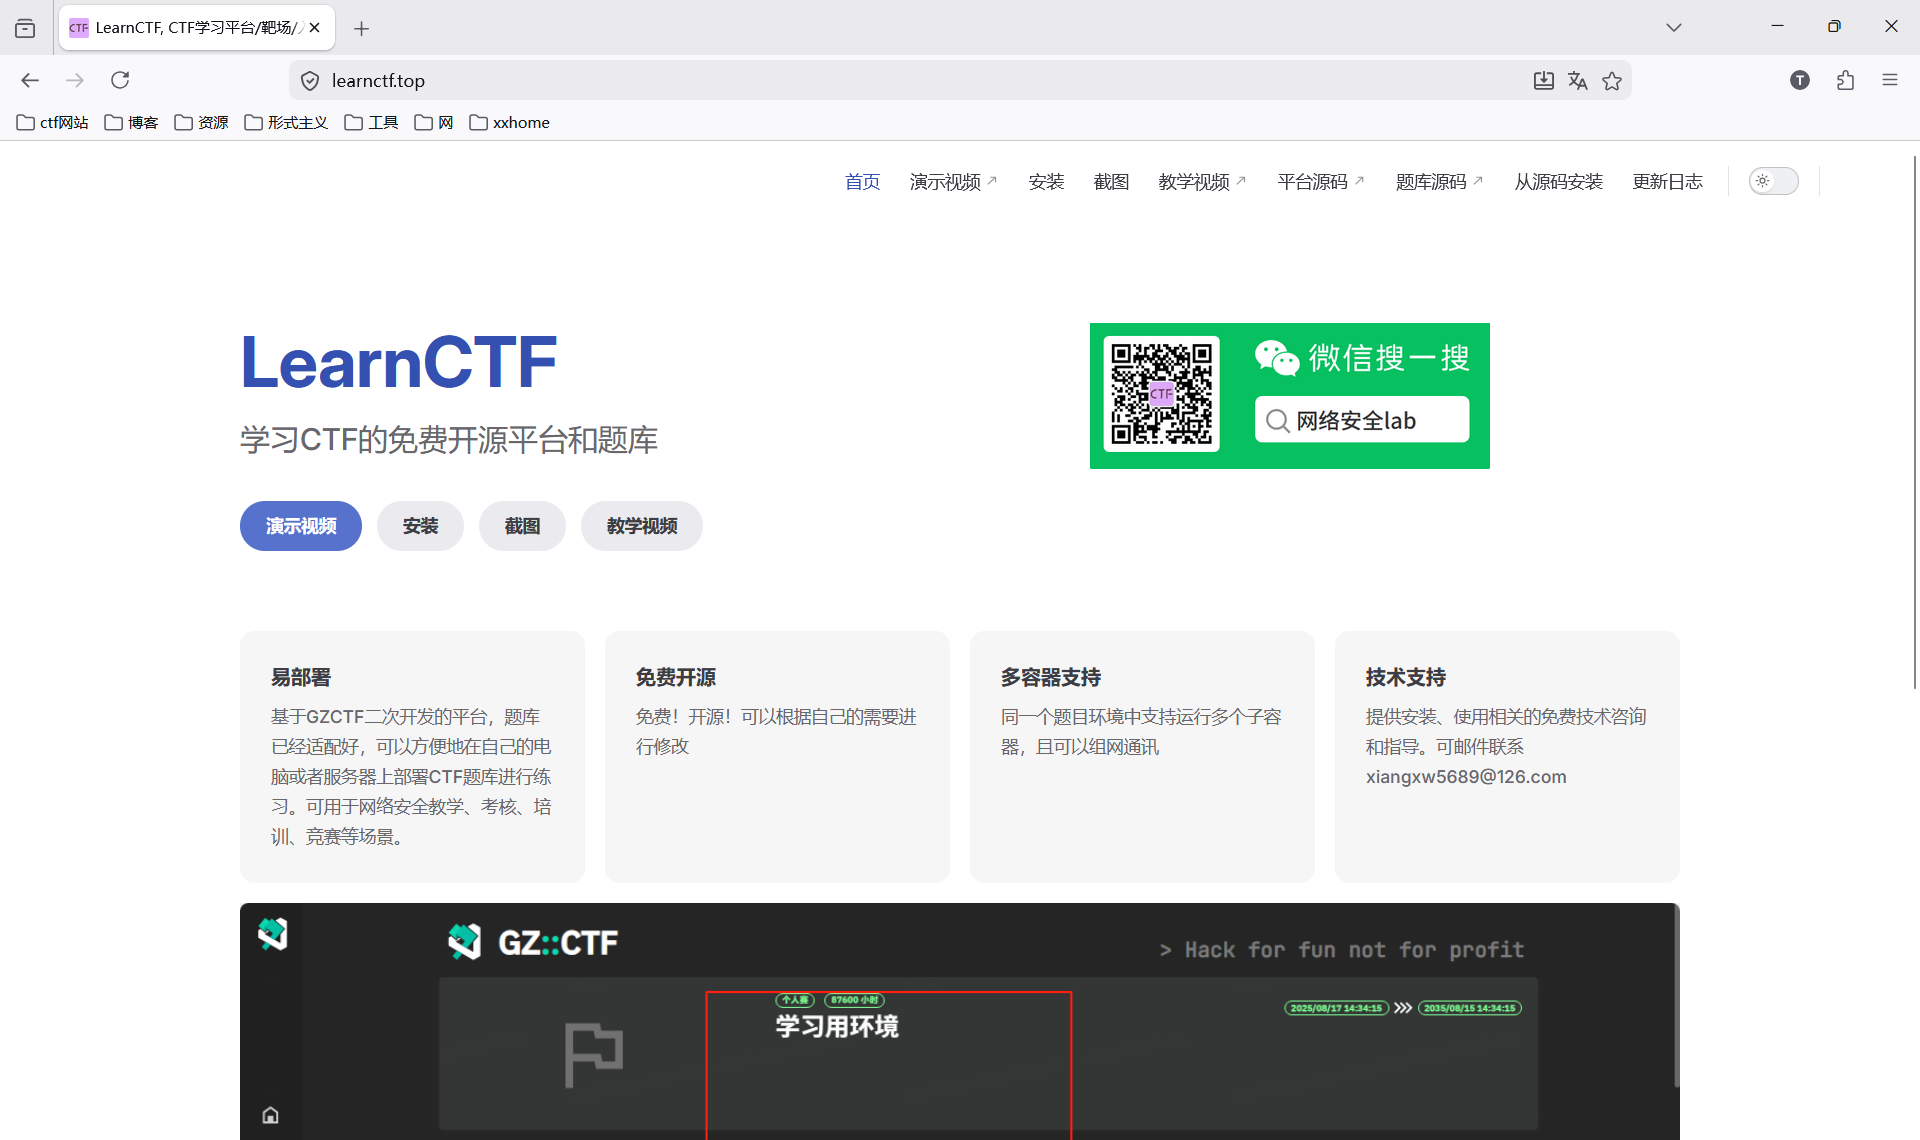
Task: Open the recent browsing tab overview icon
Action: coord(25,28)
